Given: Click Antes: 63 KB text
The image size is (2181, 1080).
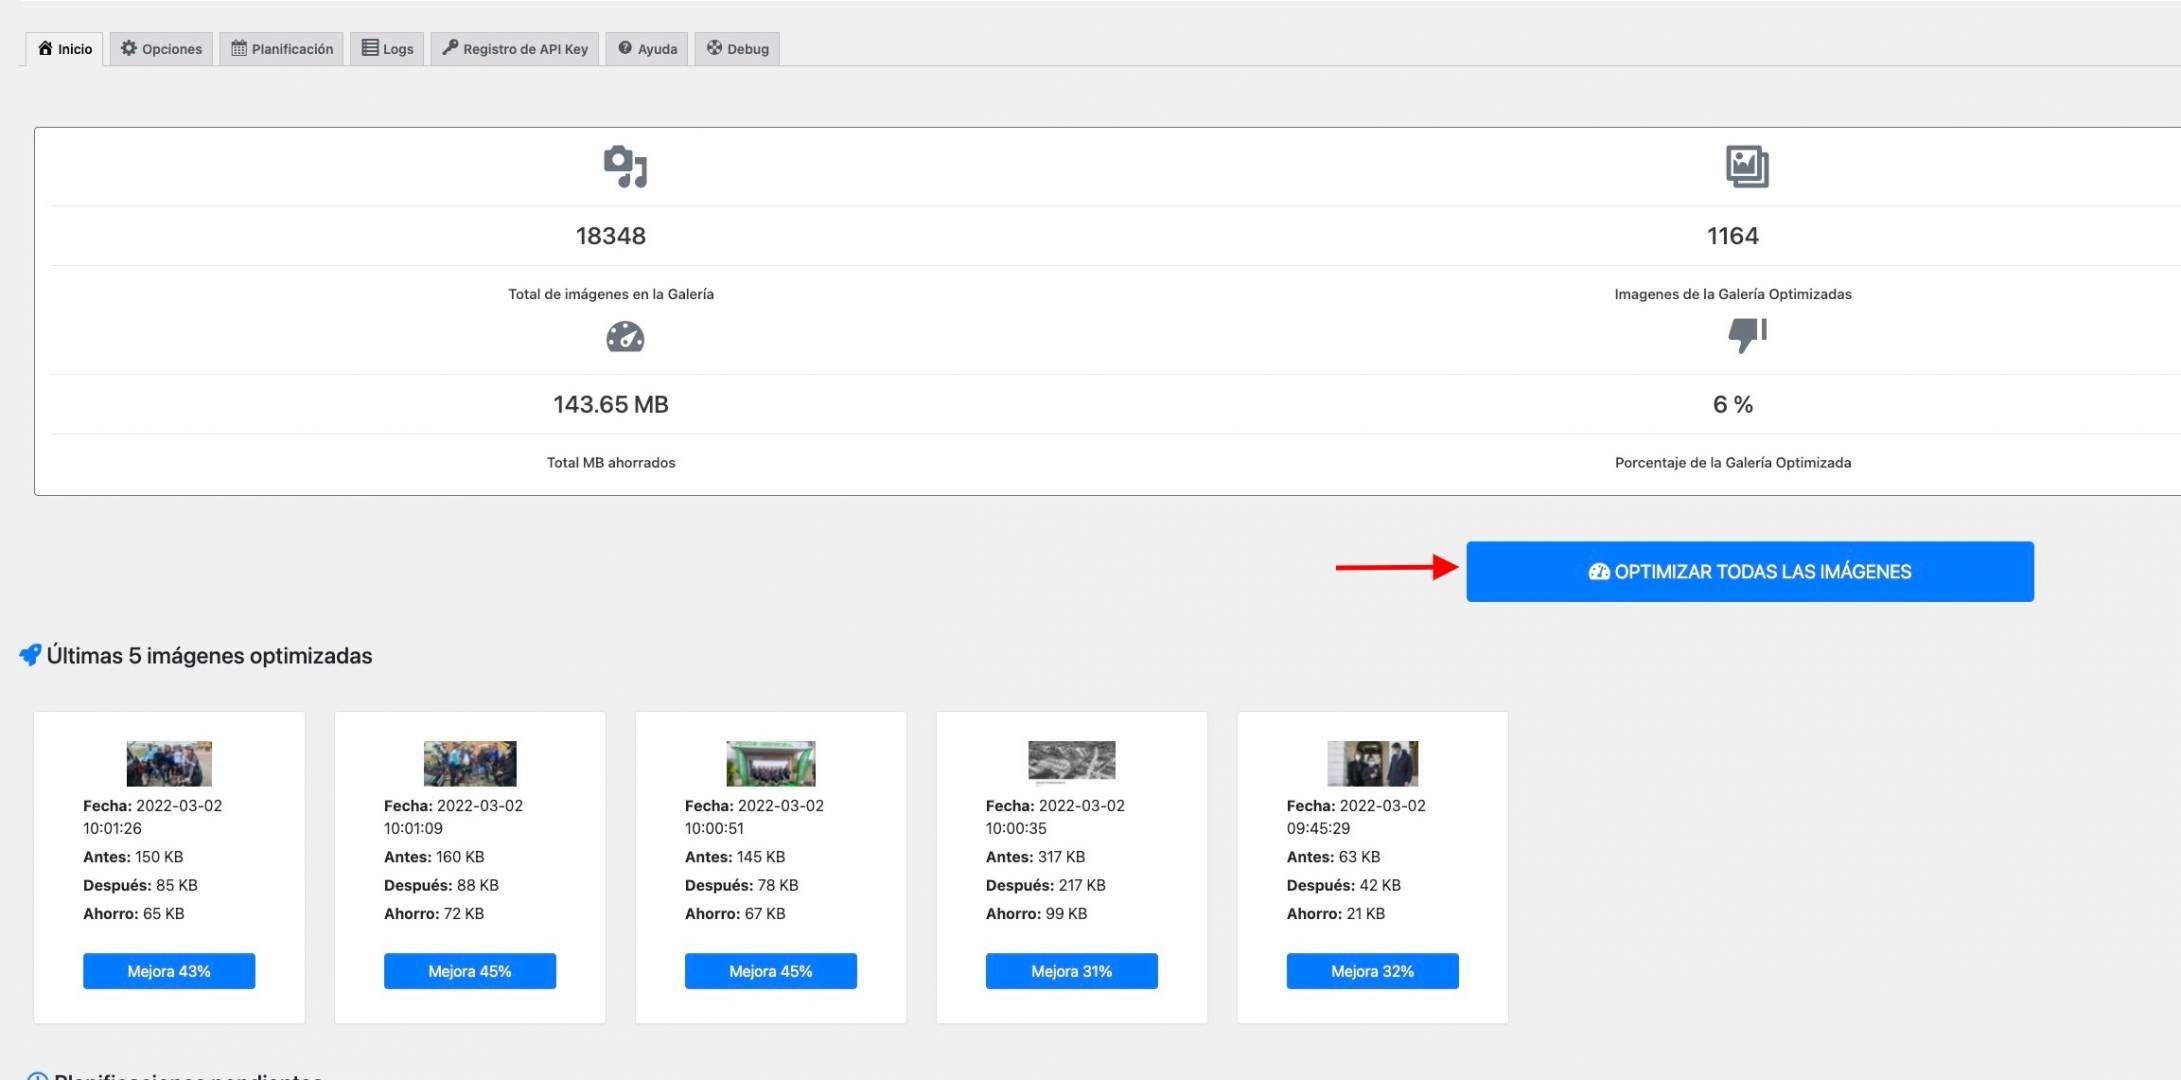Looking at the screenshot, I should 1333,857.
